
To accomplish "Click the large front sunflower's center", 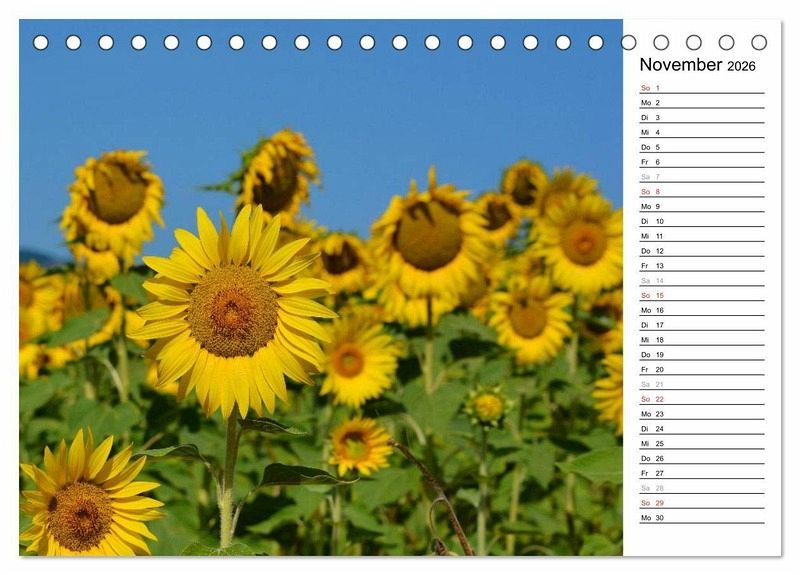I will click(x=232, y=311).
